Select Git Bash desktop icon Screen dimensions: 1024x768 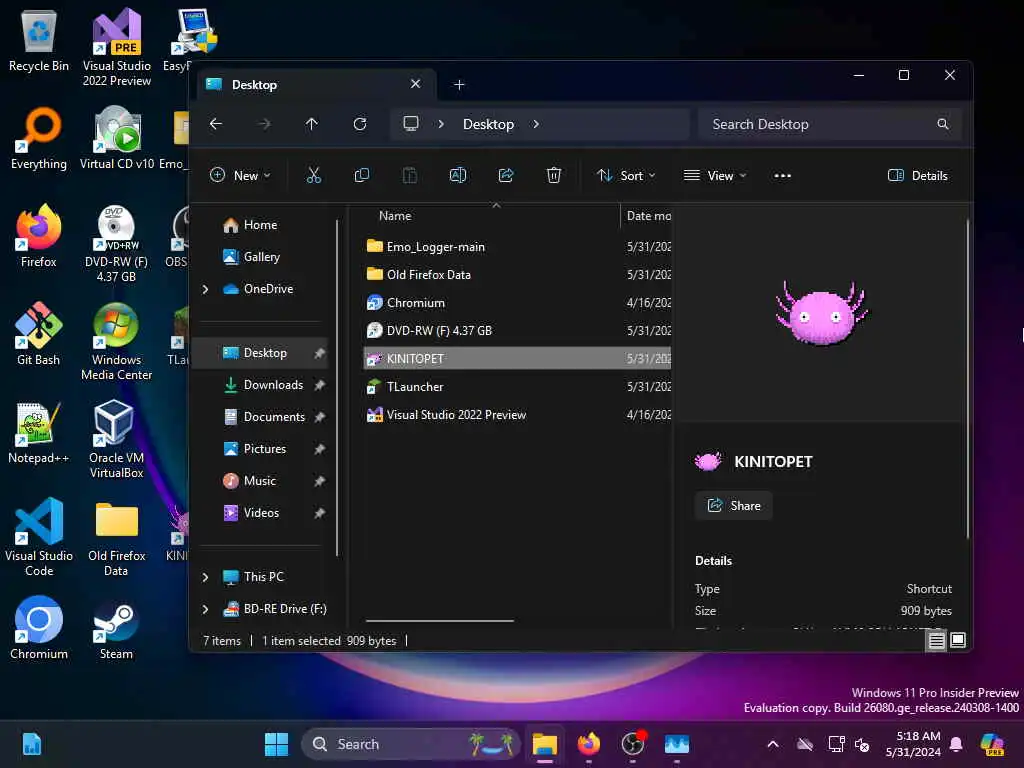(39, 334)
